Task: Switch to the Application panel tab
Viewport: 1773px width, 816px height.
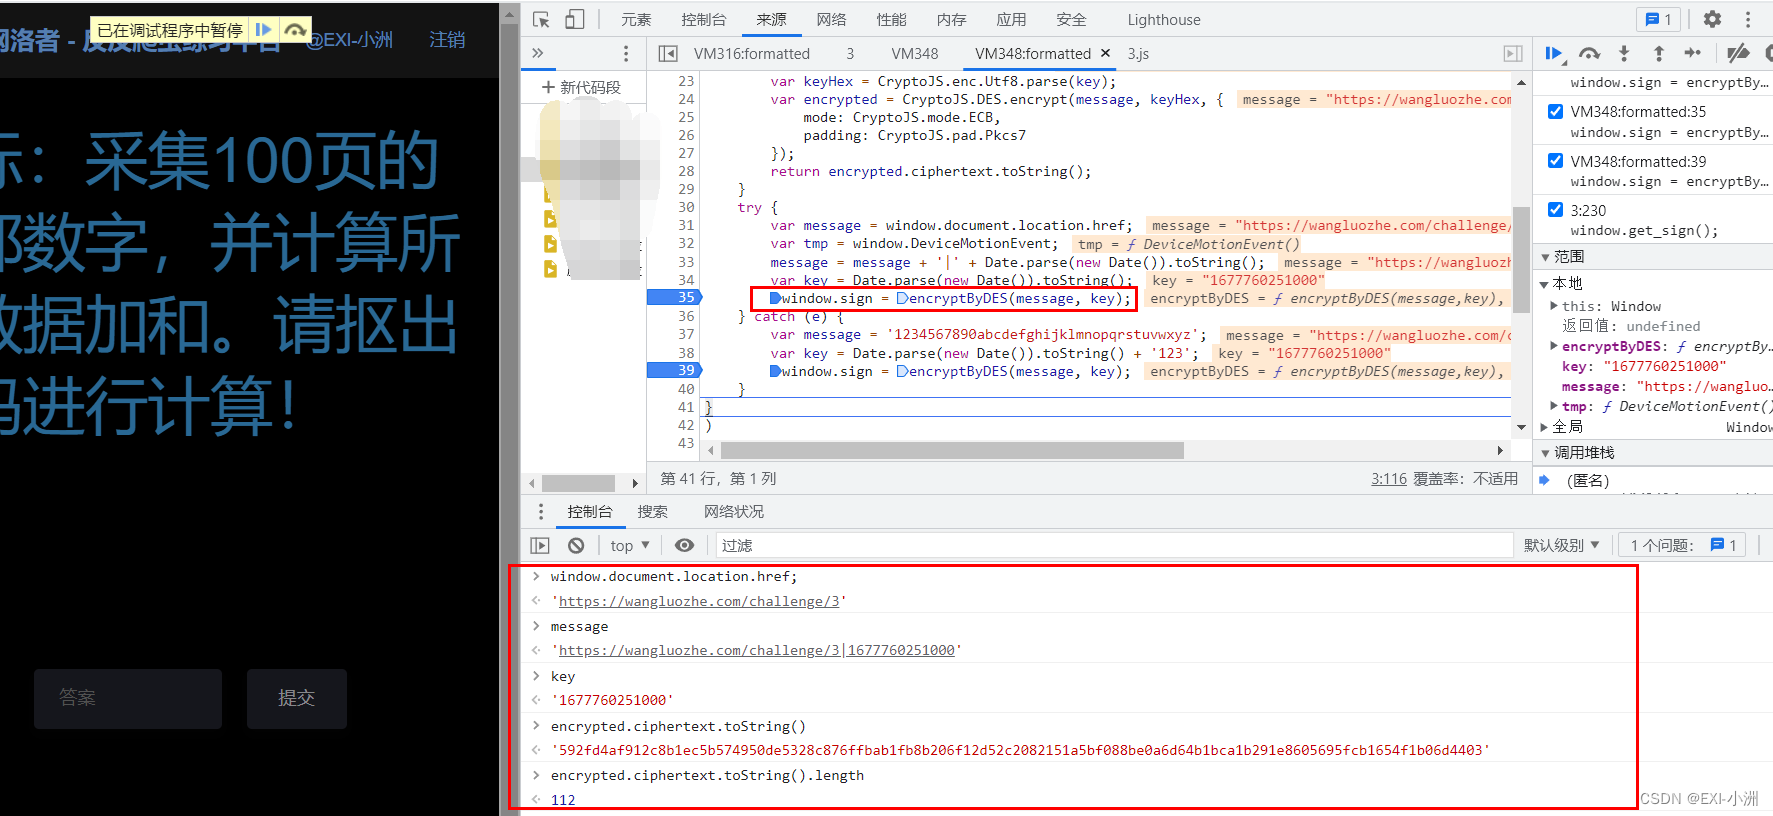Action: (1011, 19)
